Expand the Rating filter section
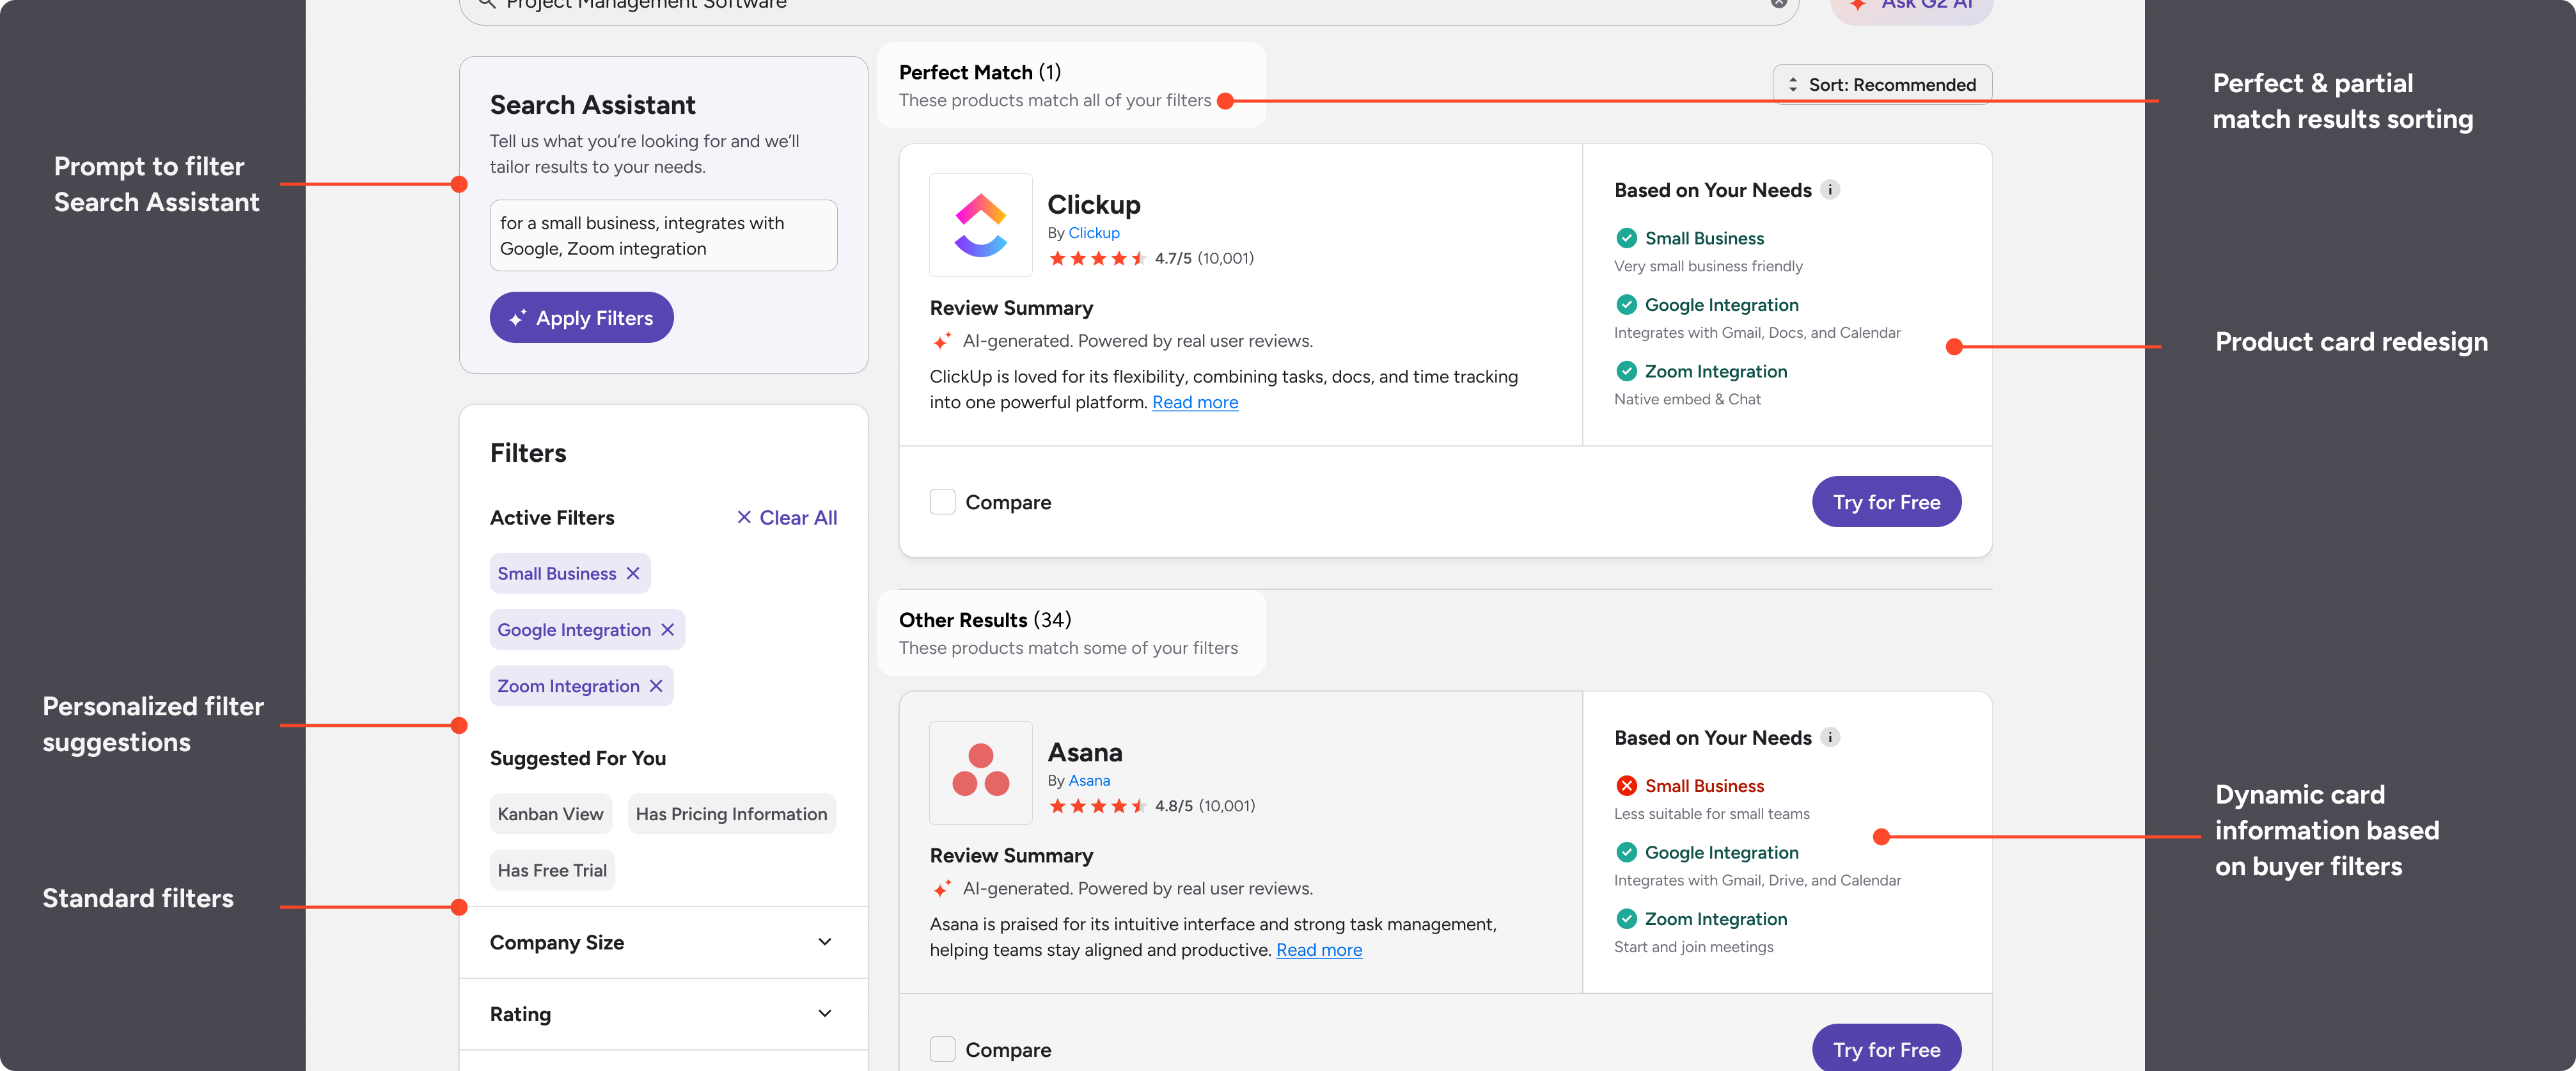The height and width of the screenshot is (1071, 2576). (x=824, y=1013)
